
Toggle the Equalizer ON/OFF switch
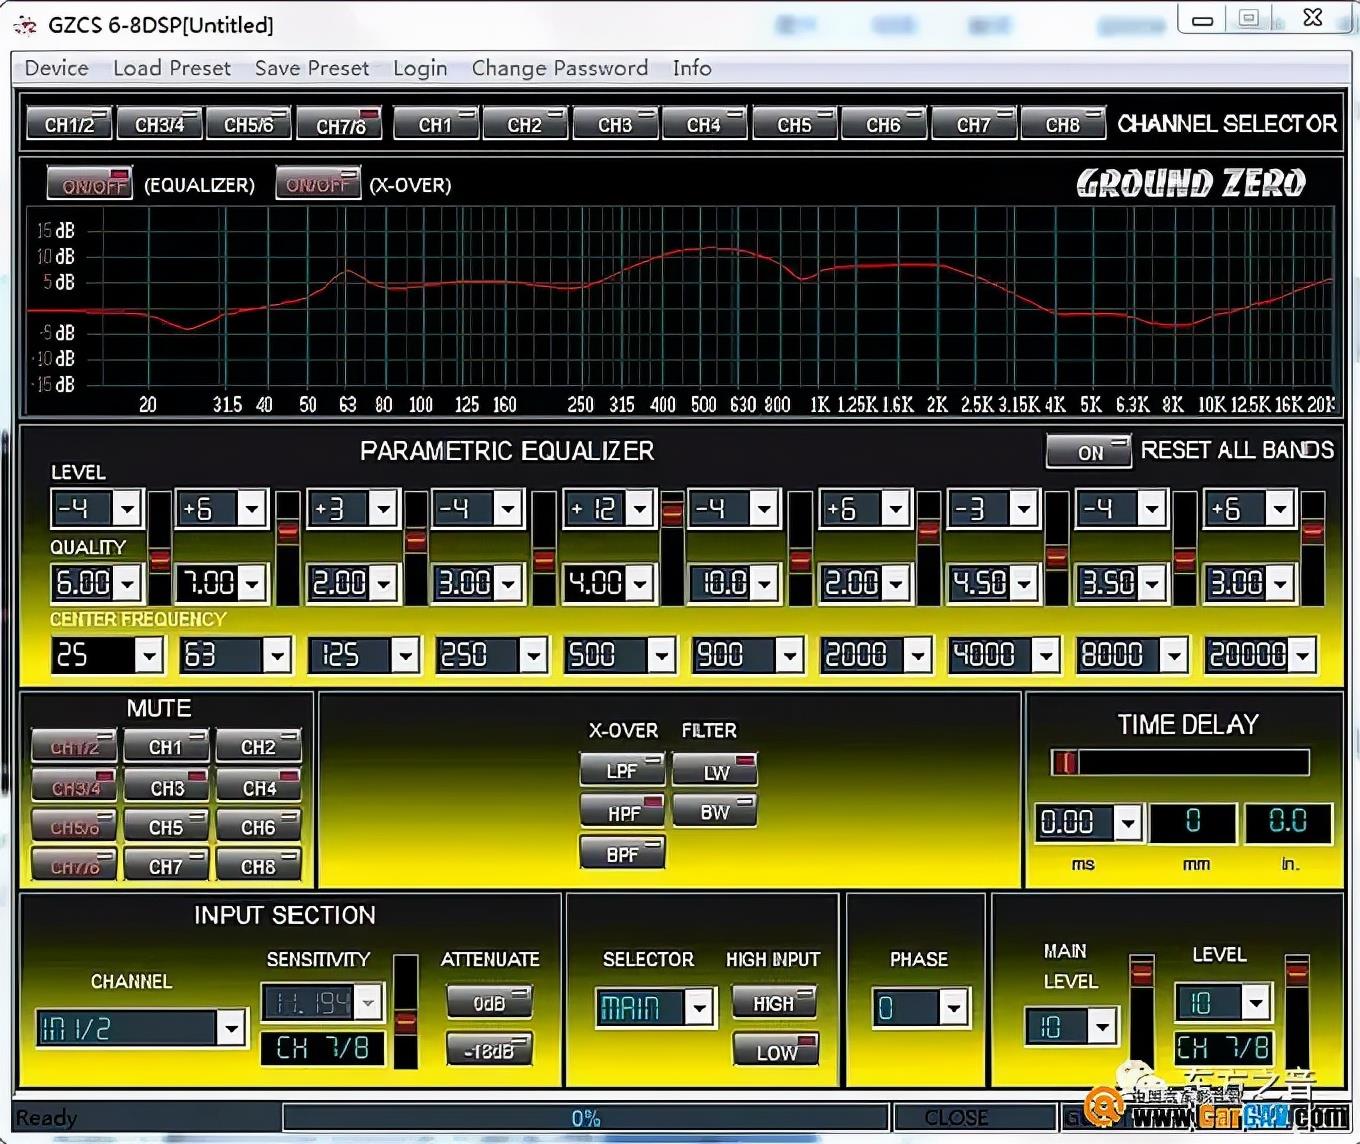(x=90, y=184)
